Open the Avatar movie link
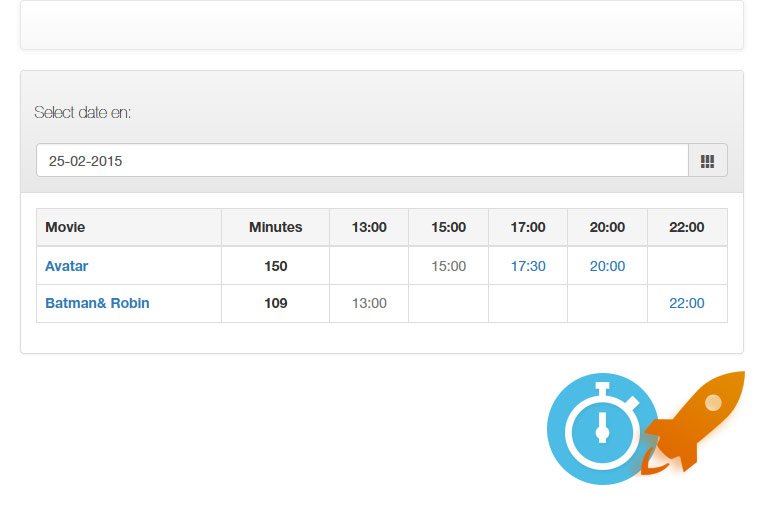This screenshot has width=763, height=529. (x=67, y=266)
